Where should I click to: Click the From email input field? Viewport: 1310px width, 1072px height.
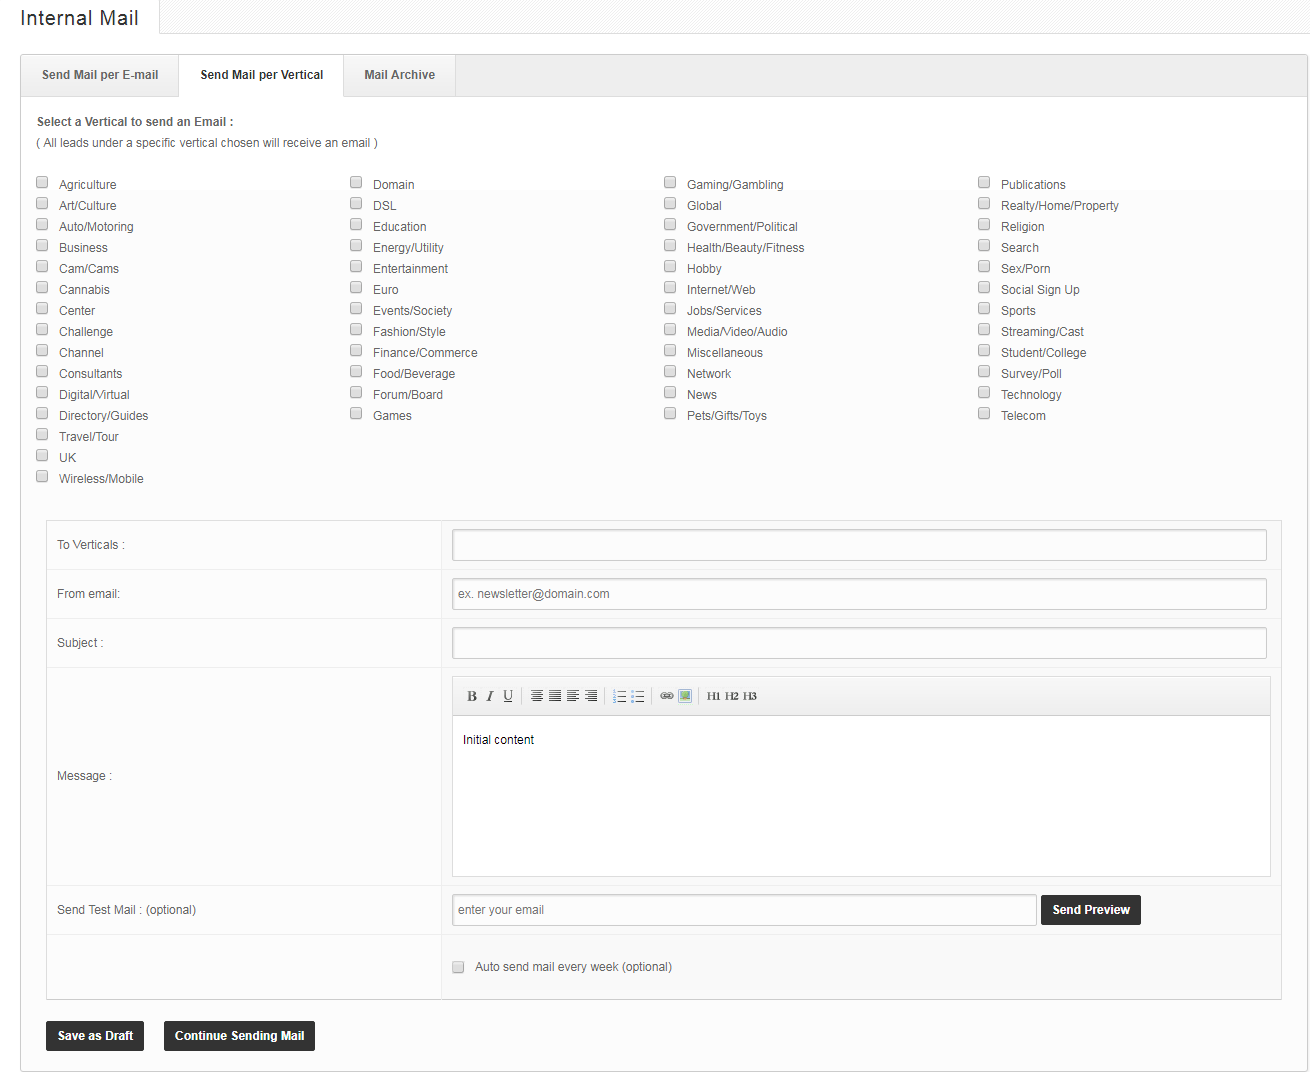pyautogui.click(x=859, y=594)
